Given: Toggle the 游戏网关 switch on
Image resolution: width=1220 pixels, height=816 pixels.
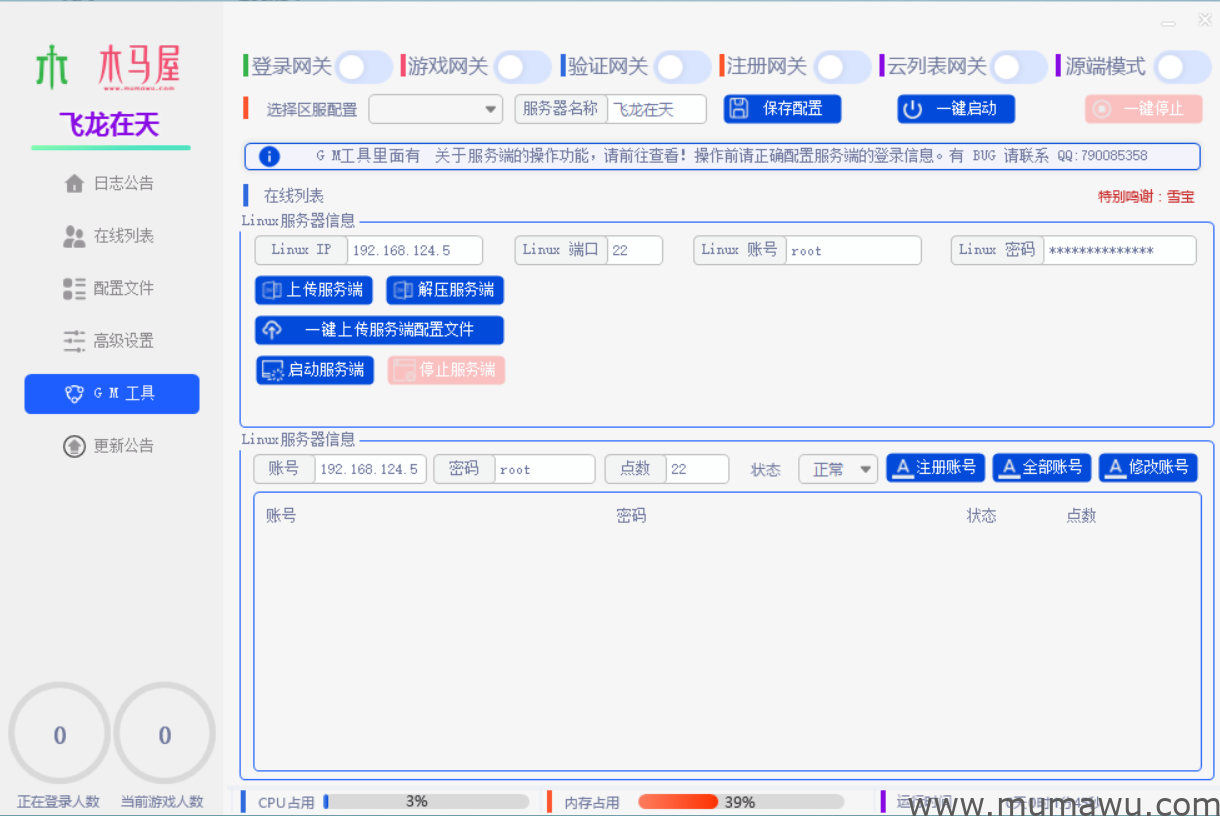Looking at the screenshot, I should [x=523, y=65].
